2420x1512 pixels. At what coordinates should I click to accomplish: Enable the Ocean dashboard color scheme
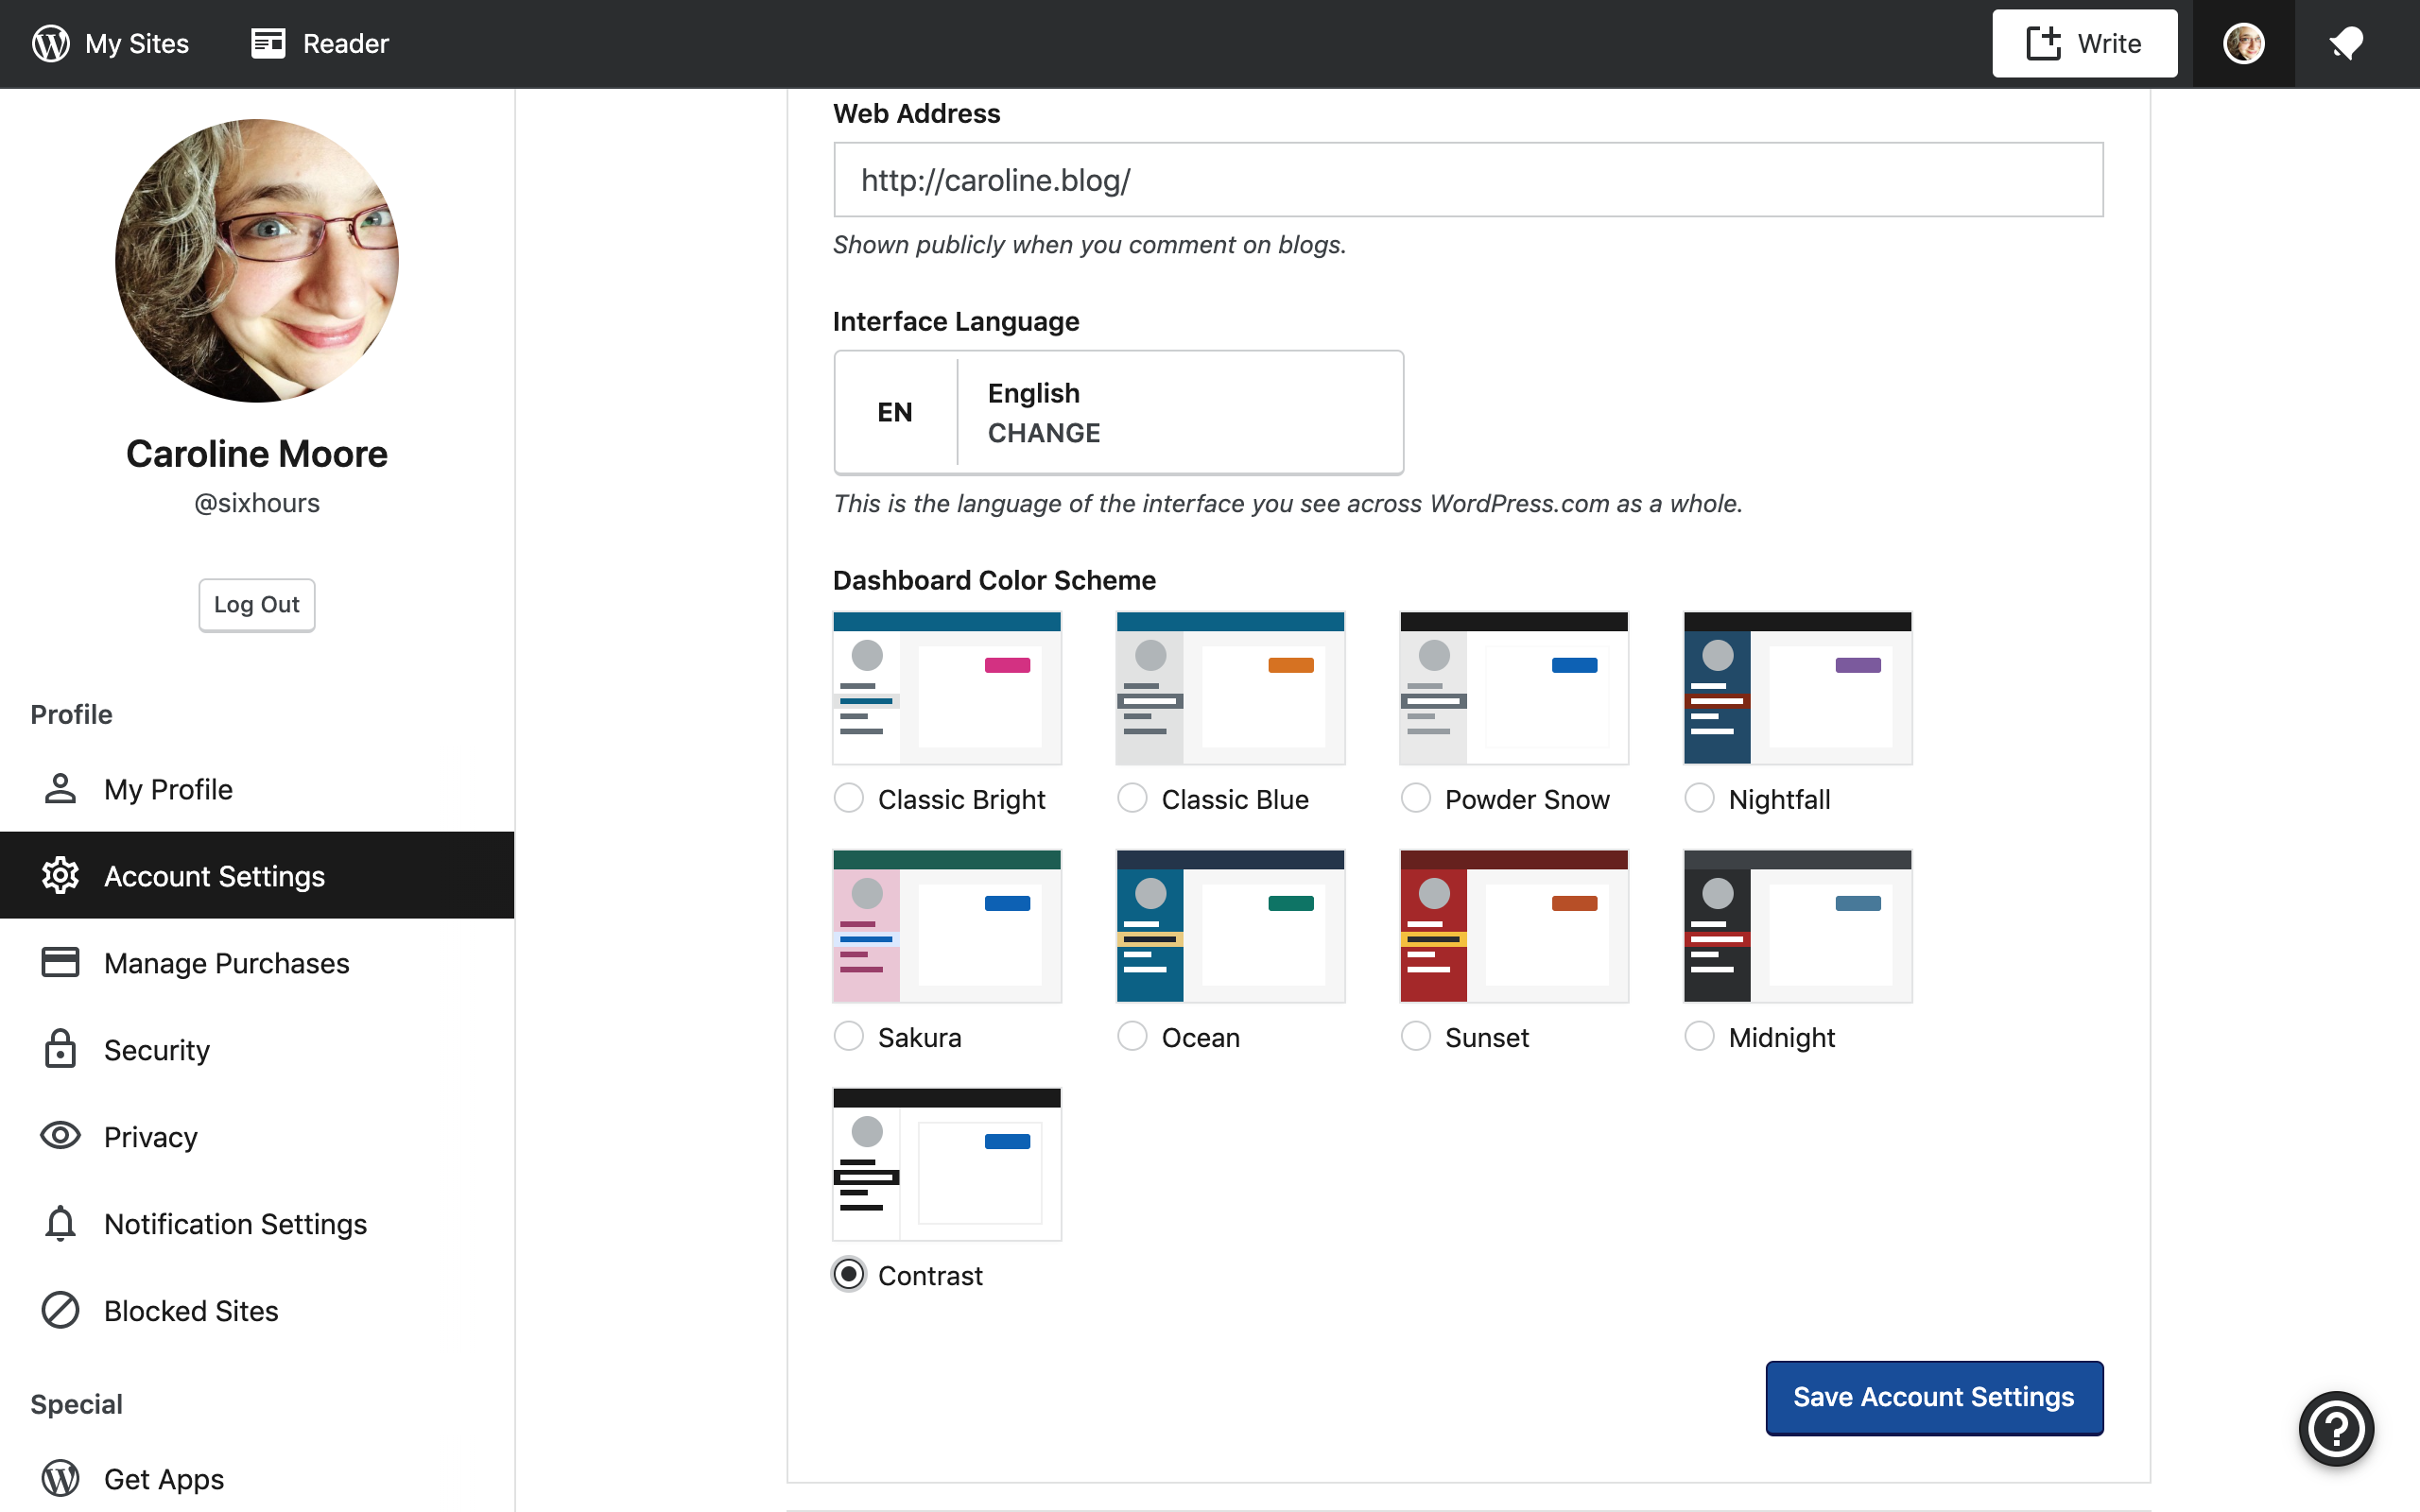tap(1132, 1036)
